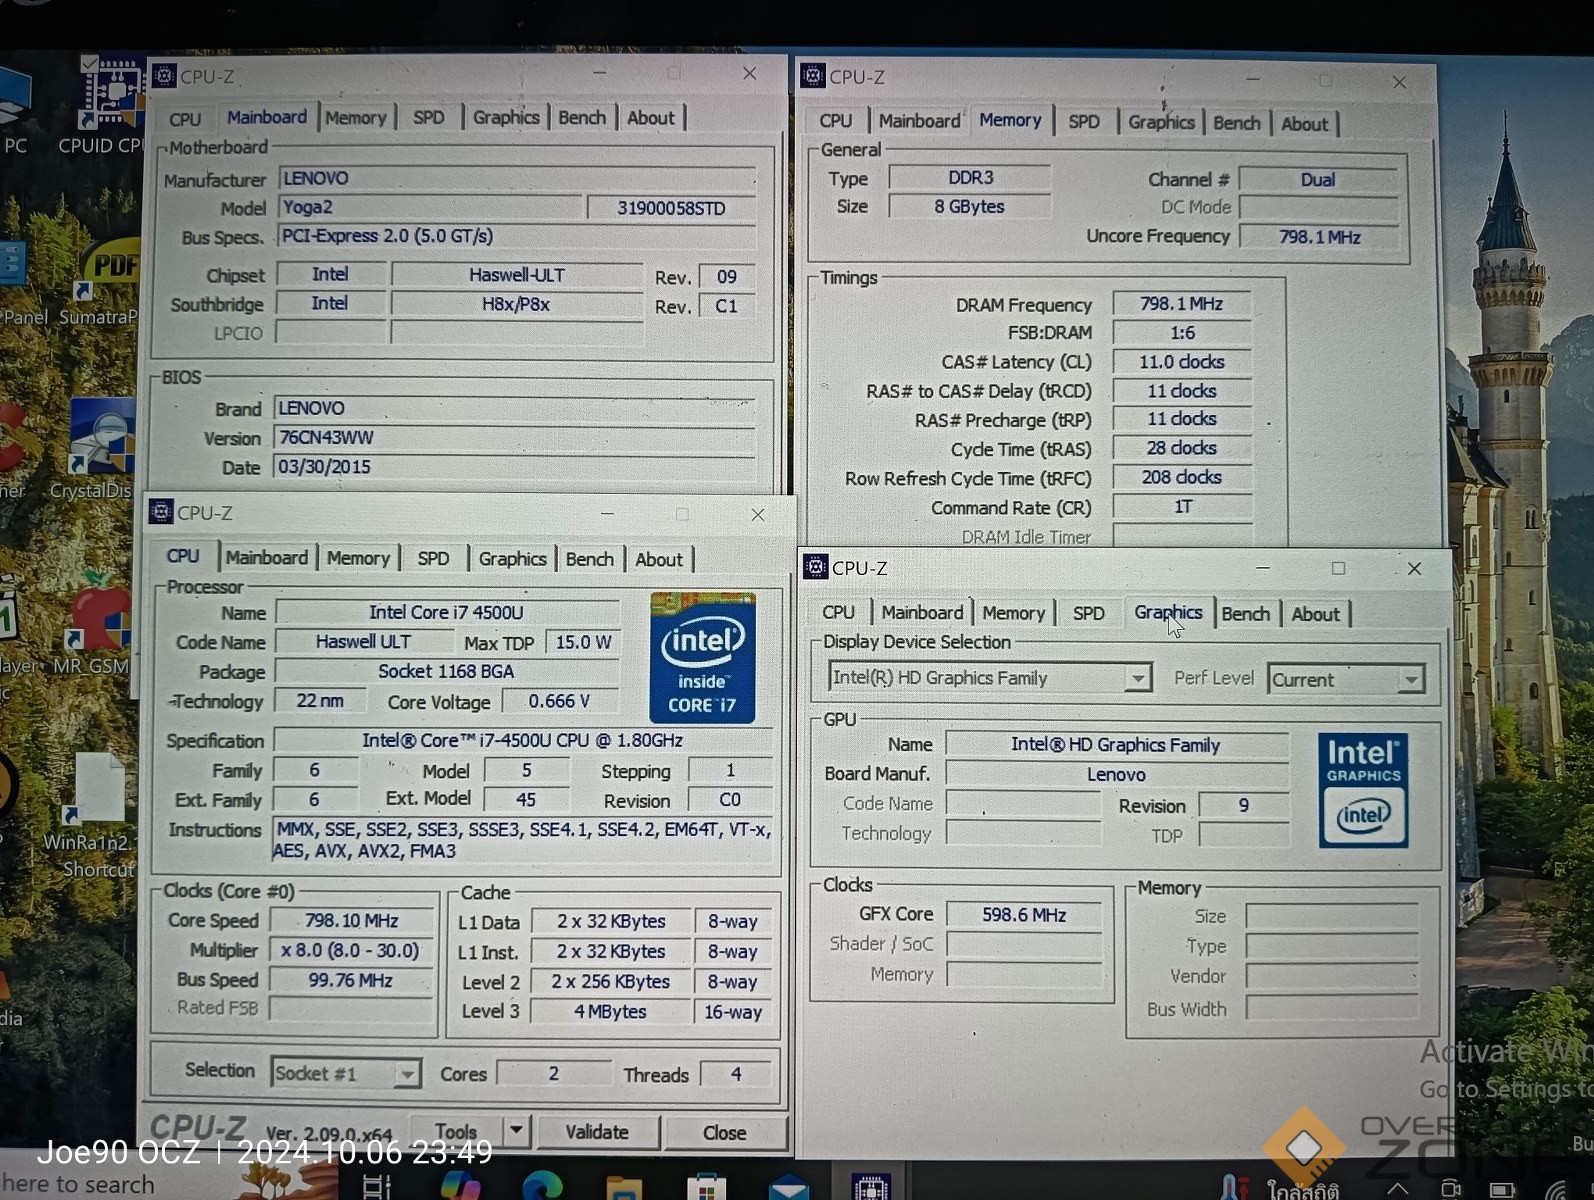Open the SPD tab in the CPU window
1594x1200 pixels.
click(433, 559)
